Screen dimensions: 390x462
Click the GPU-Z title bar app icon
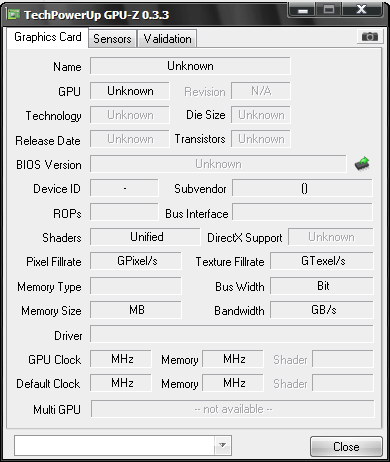click(x=13, y=14)
